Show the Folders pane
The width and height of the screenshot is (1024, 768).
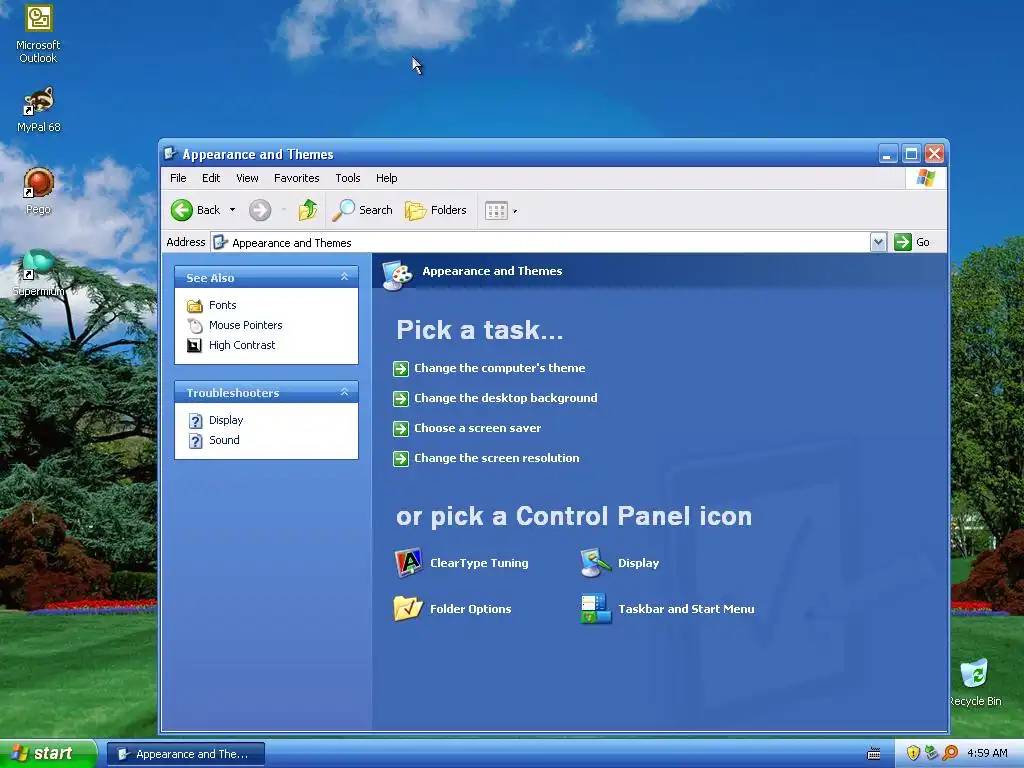click(x=436, y=210)
